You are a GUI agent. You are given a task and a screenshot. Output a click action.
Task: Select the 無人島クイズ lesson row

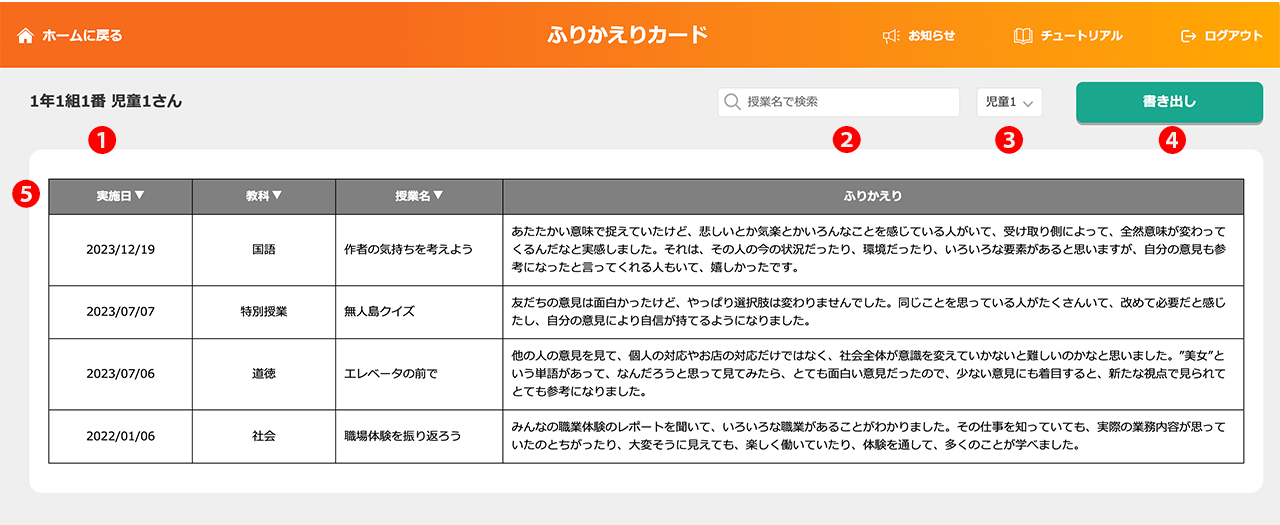pos(378,311)
